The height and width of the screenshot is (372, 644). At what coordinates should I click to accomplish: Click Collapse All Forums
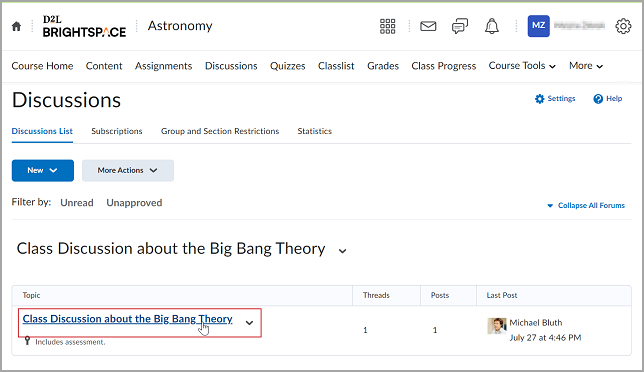(586, 205)
